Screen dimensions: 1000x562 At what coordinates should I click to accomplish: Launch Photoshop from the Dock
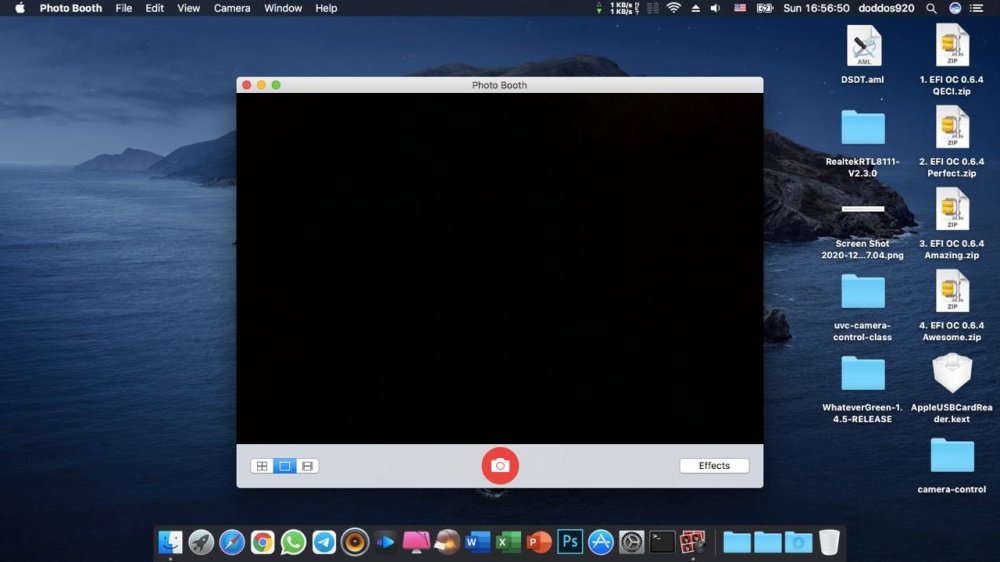point(570,542)
